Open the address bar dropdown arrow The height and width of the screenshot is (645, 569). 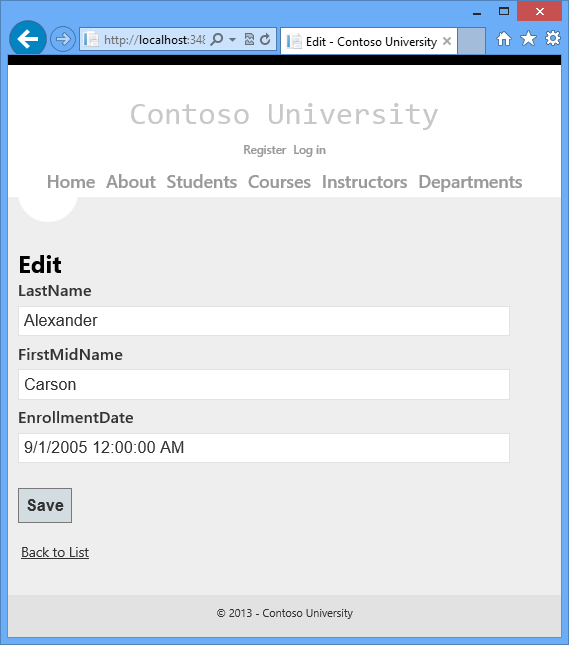(x=232, y=40)
